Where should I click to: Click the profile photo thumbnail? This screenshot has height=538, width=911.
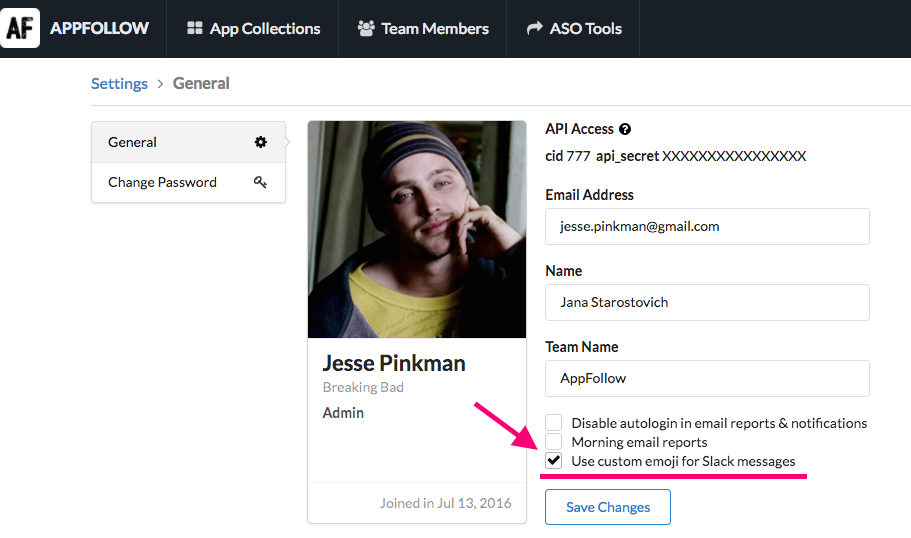click(417, 229)
